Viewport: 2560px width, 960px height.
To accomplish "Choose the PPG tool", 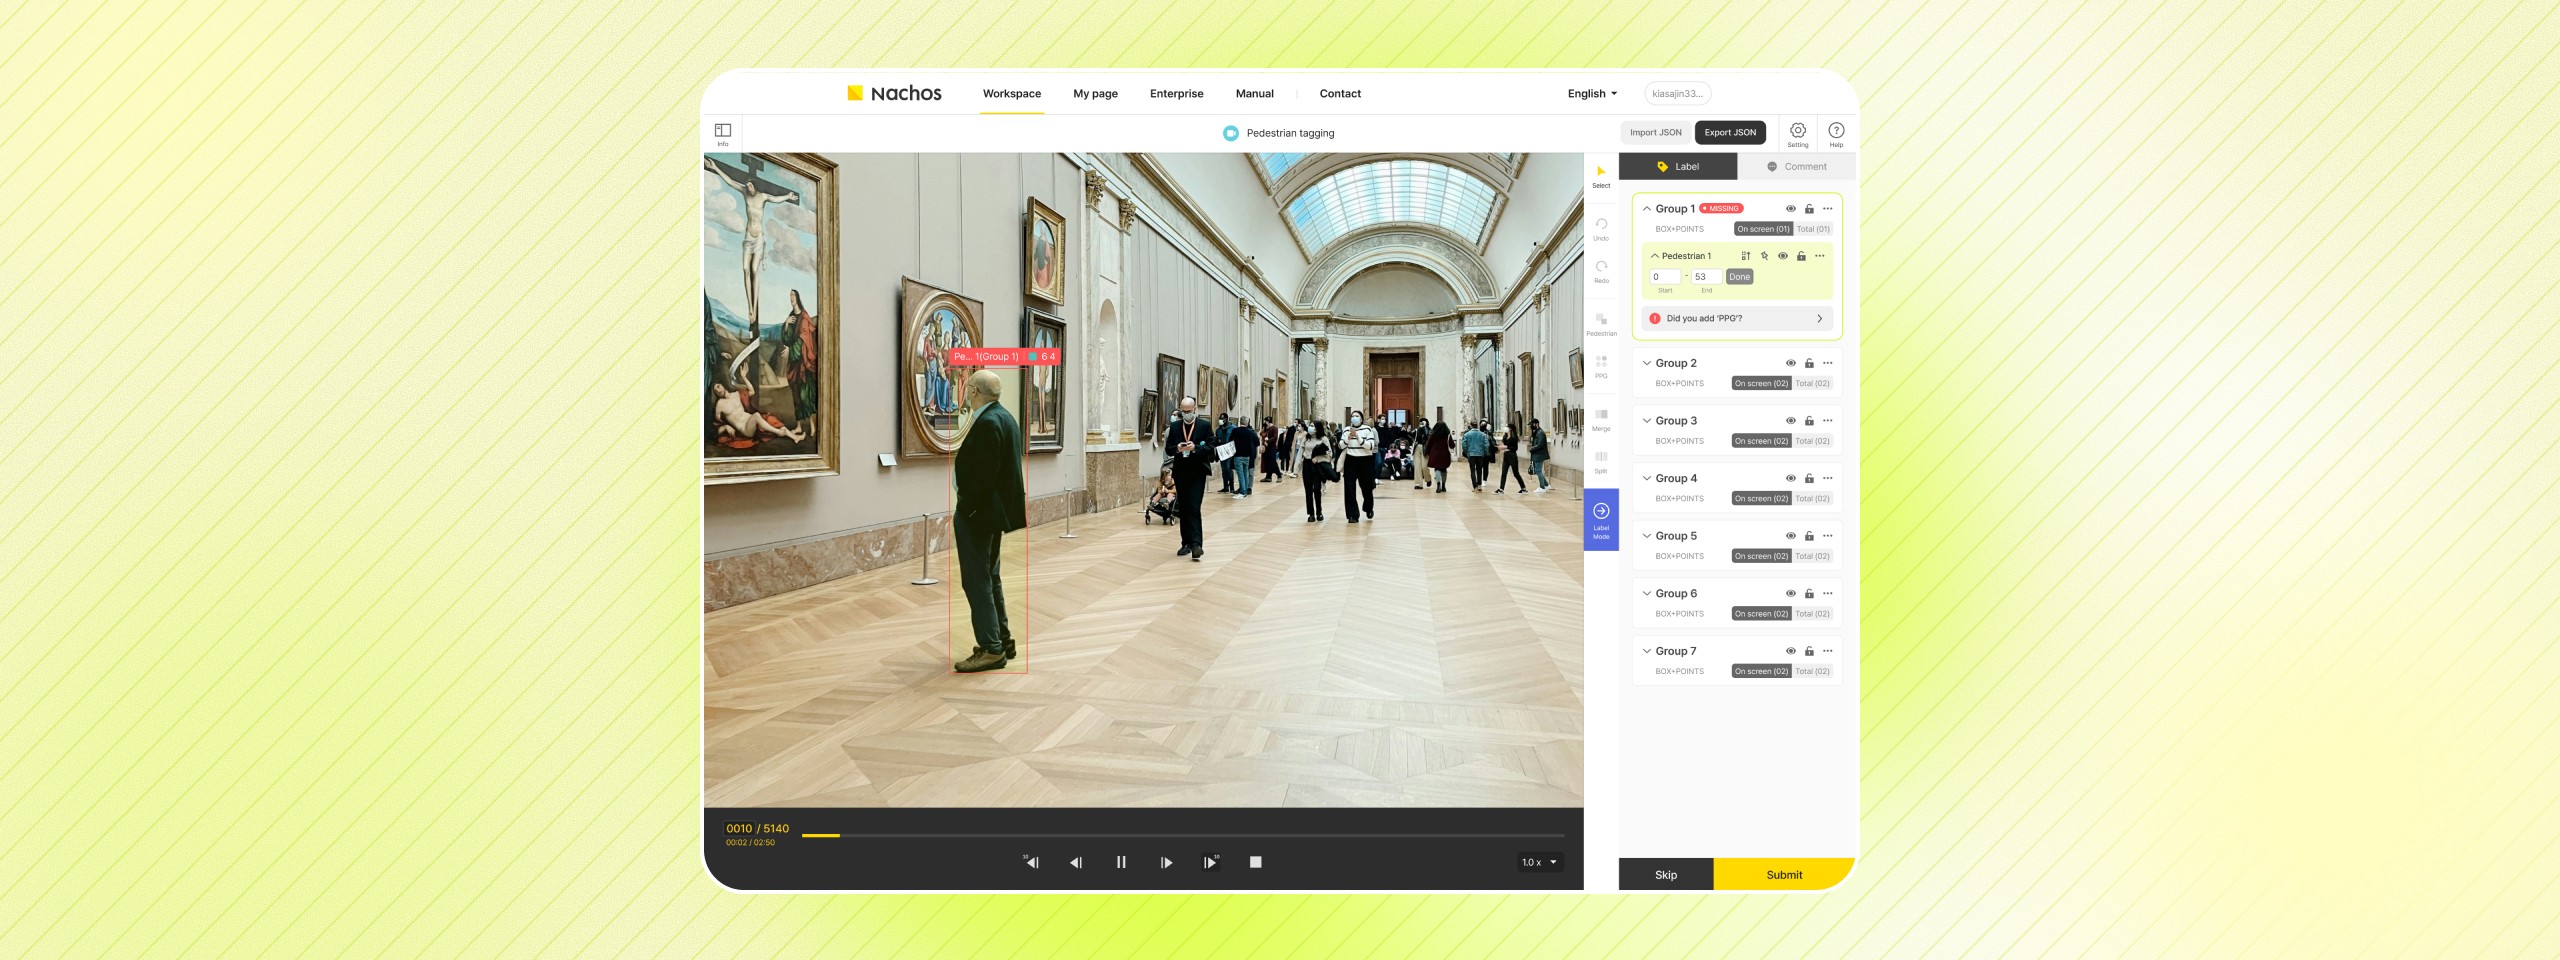I will tap(1601, 365).
